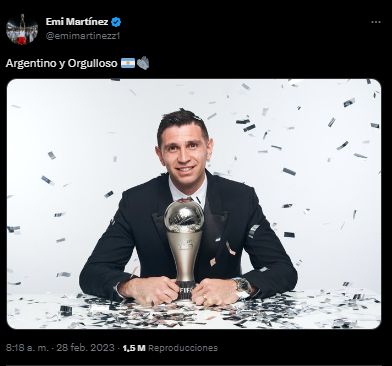Click Emi Martínez's profile avatar picture
This screenshot has height=366, width=392.
[x=22, y=29]
